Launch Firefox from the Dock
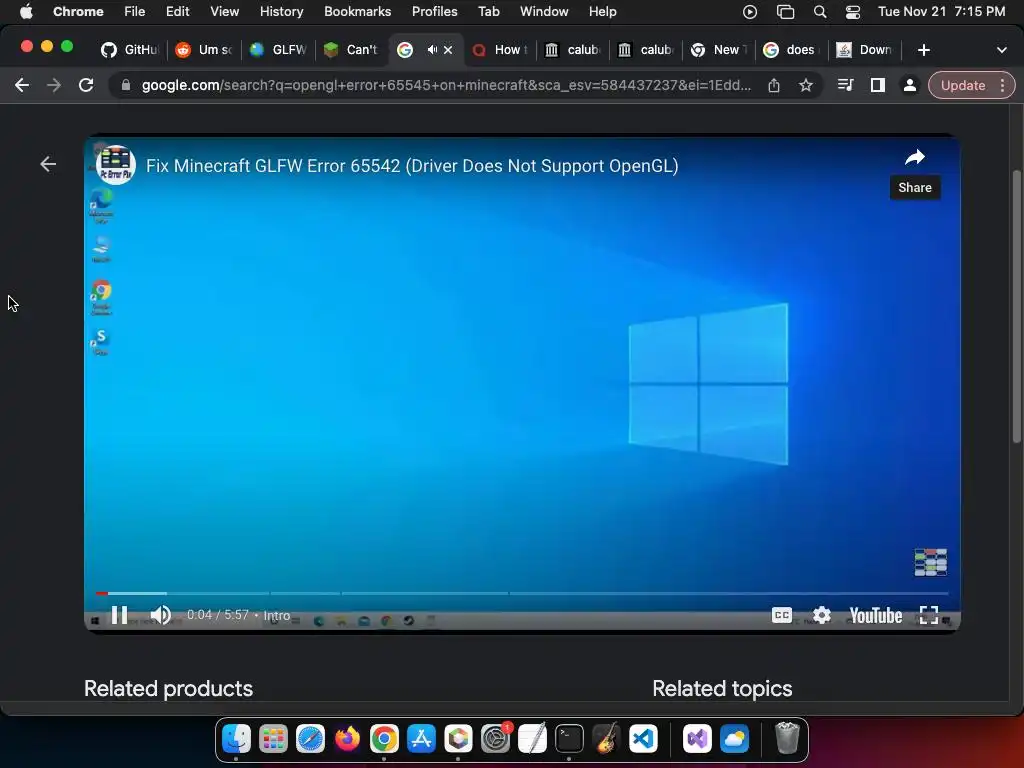This screenshot has width=1024, height=768. pyautogui.click(x=347, y=739)
